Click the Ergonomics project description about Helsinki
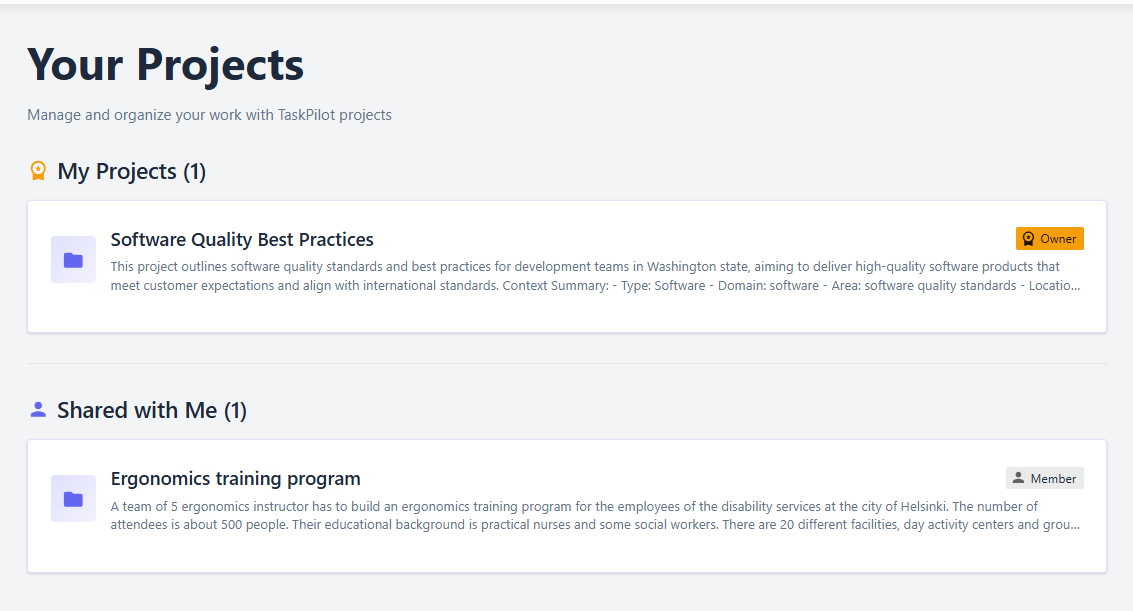 click(x=595, y=516)
